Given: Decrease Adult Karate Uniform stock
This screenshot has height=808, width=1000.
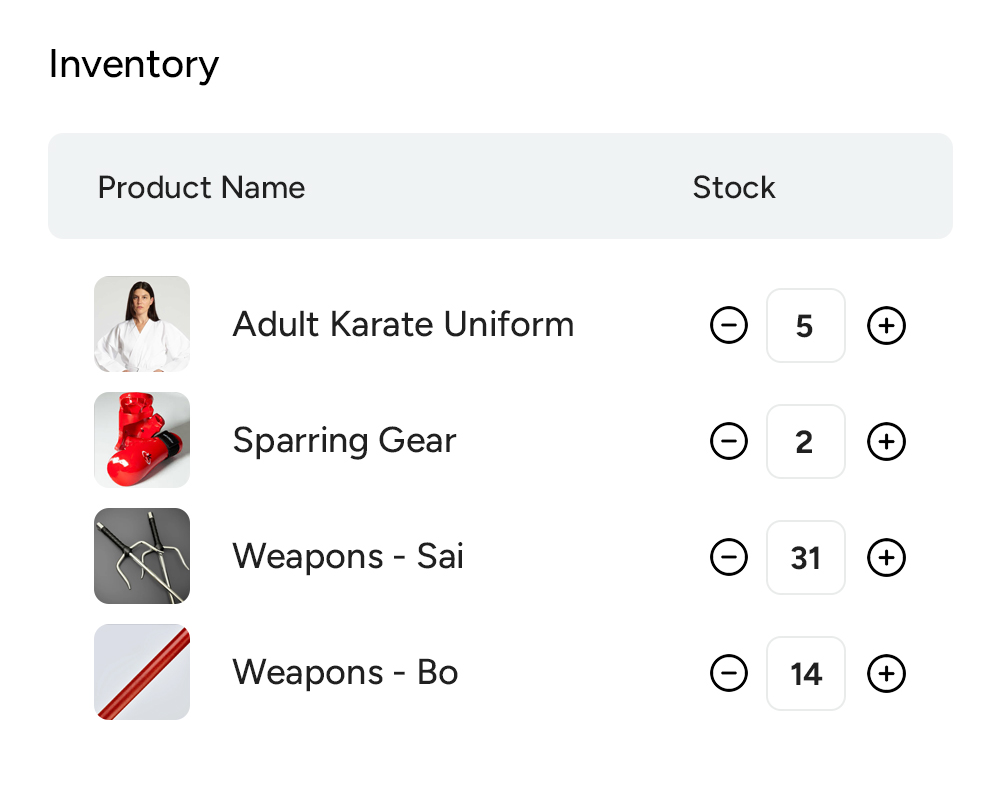Looking at the screenshot, I should pos(729,325).
